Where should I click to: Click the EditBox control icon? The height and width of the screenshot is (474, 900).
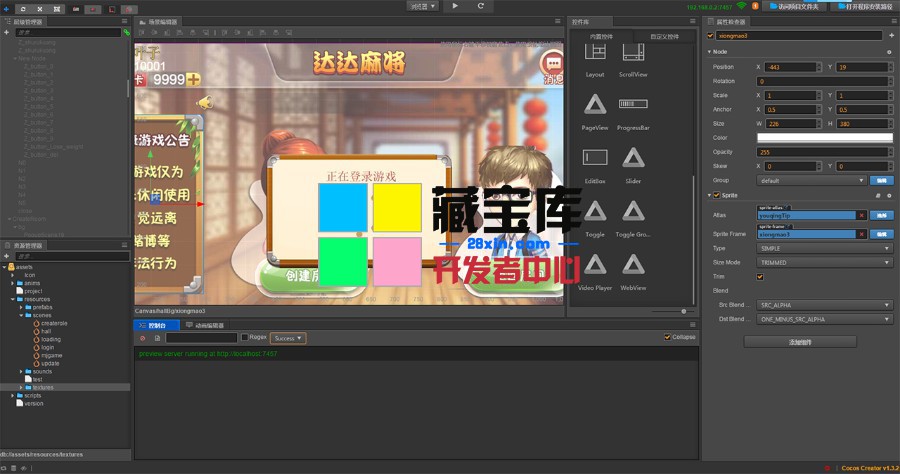595,157
